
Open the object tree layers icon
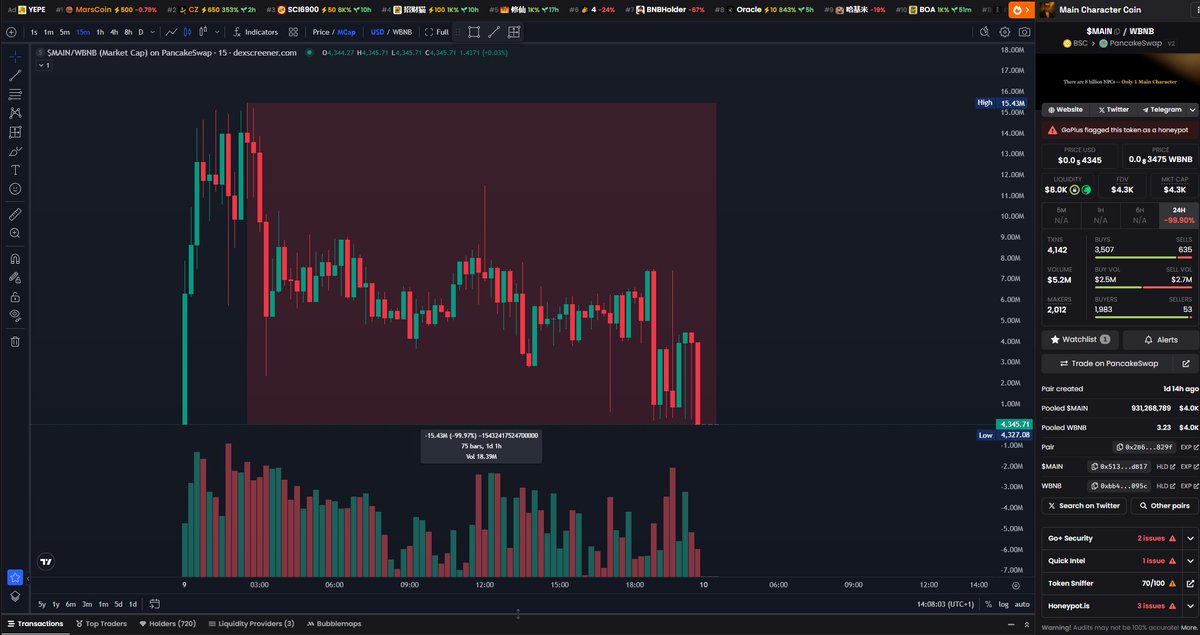tap(15, 595)
